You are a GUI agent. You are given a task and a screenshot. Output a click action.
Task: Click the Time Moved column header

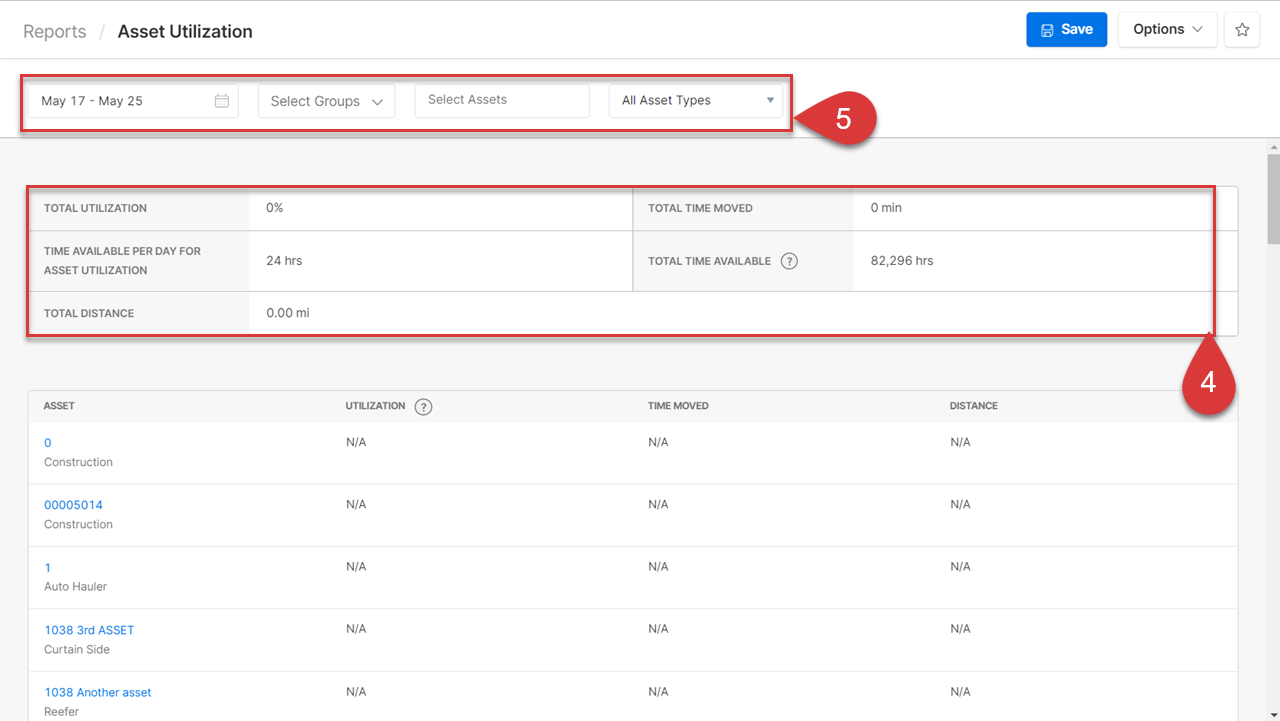click(x=678, y=406)
